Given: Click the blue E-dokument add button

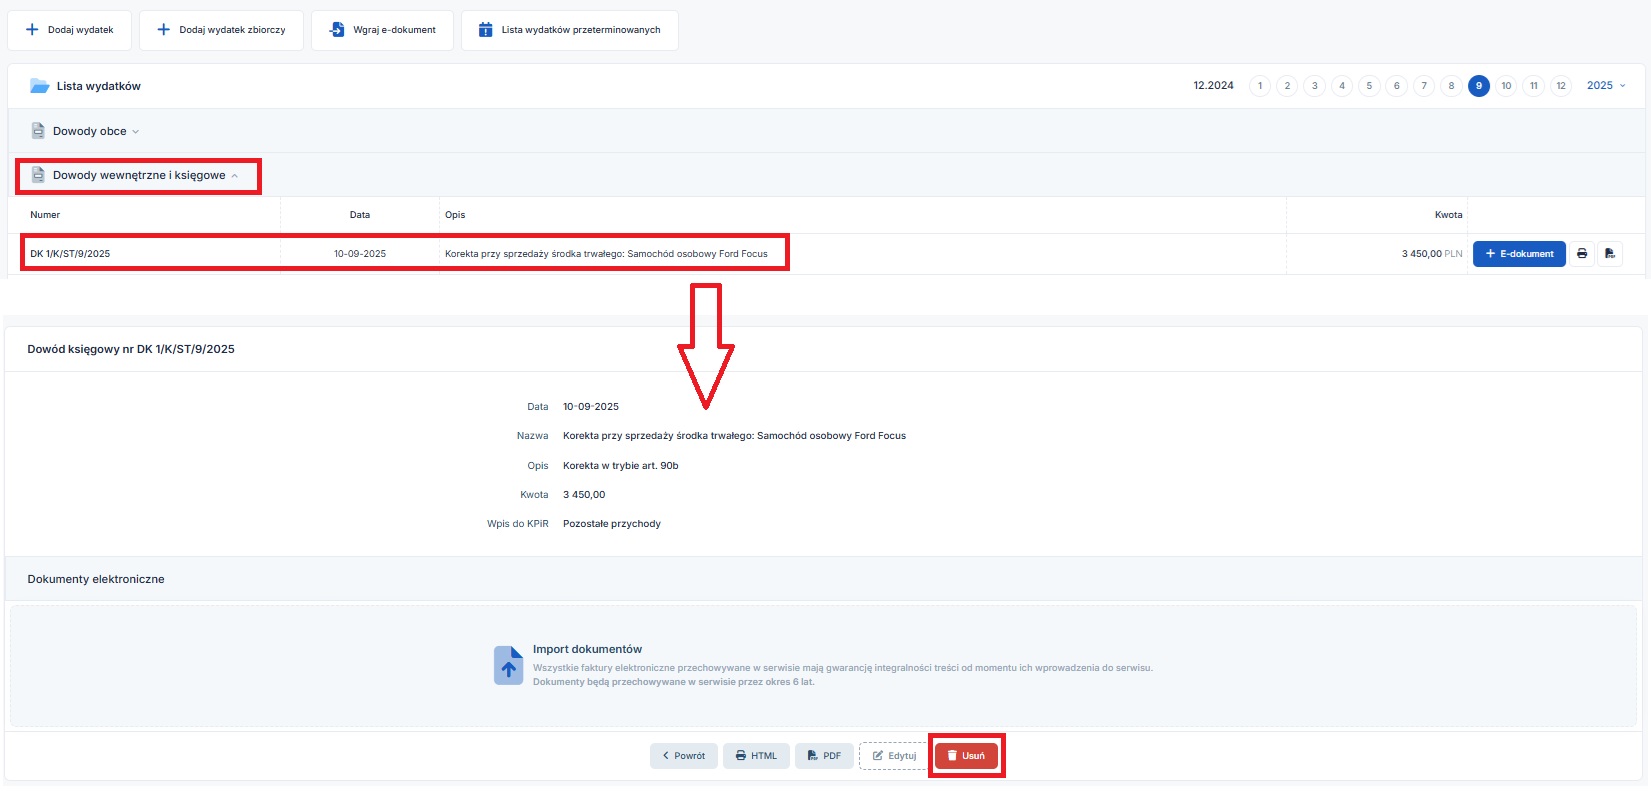Looking at the screenshot, I should tap(1518, 254).
